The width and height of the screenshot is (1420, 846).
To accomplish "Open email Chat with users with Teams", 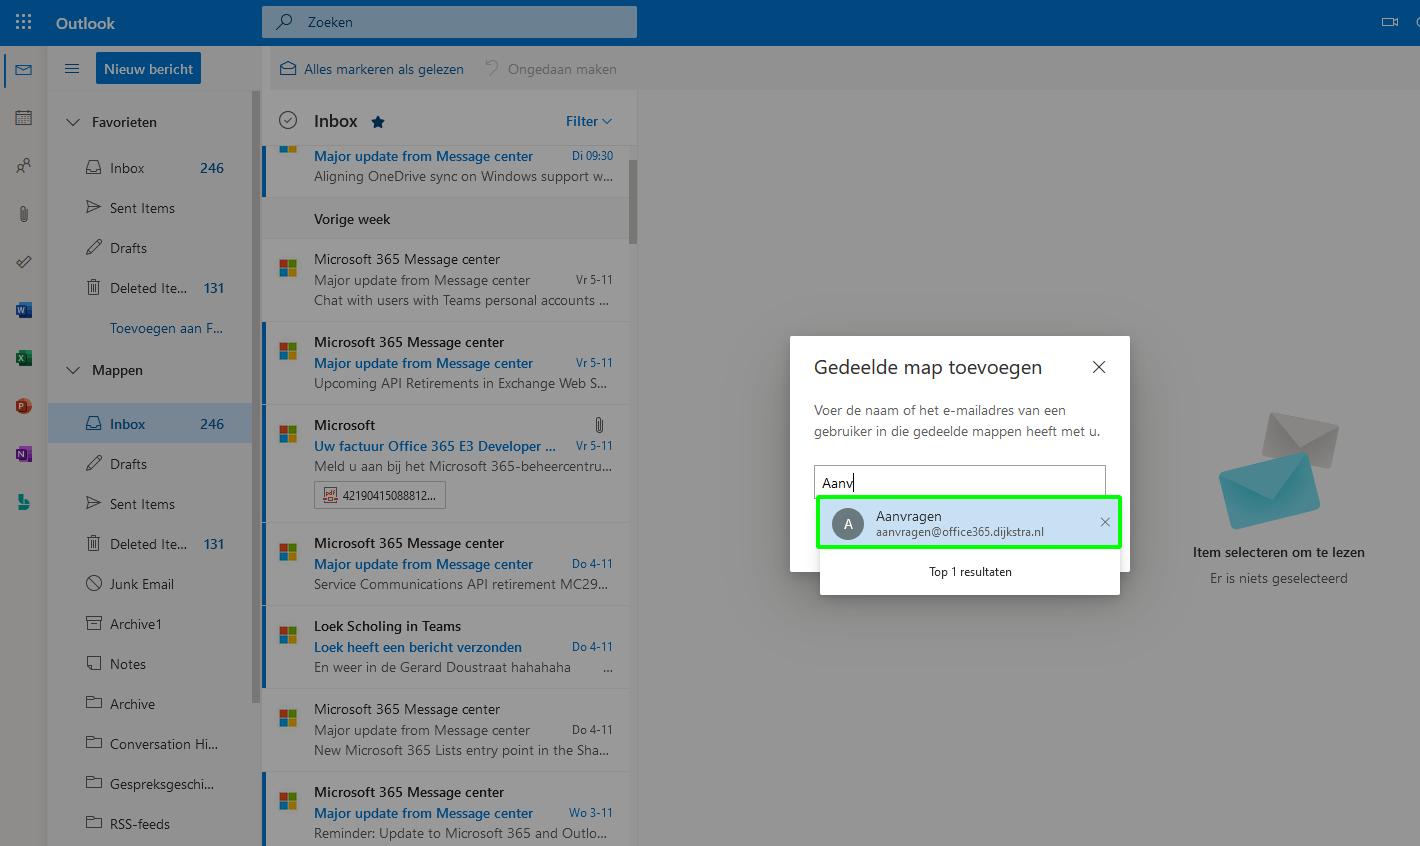I will [446, 280].
